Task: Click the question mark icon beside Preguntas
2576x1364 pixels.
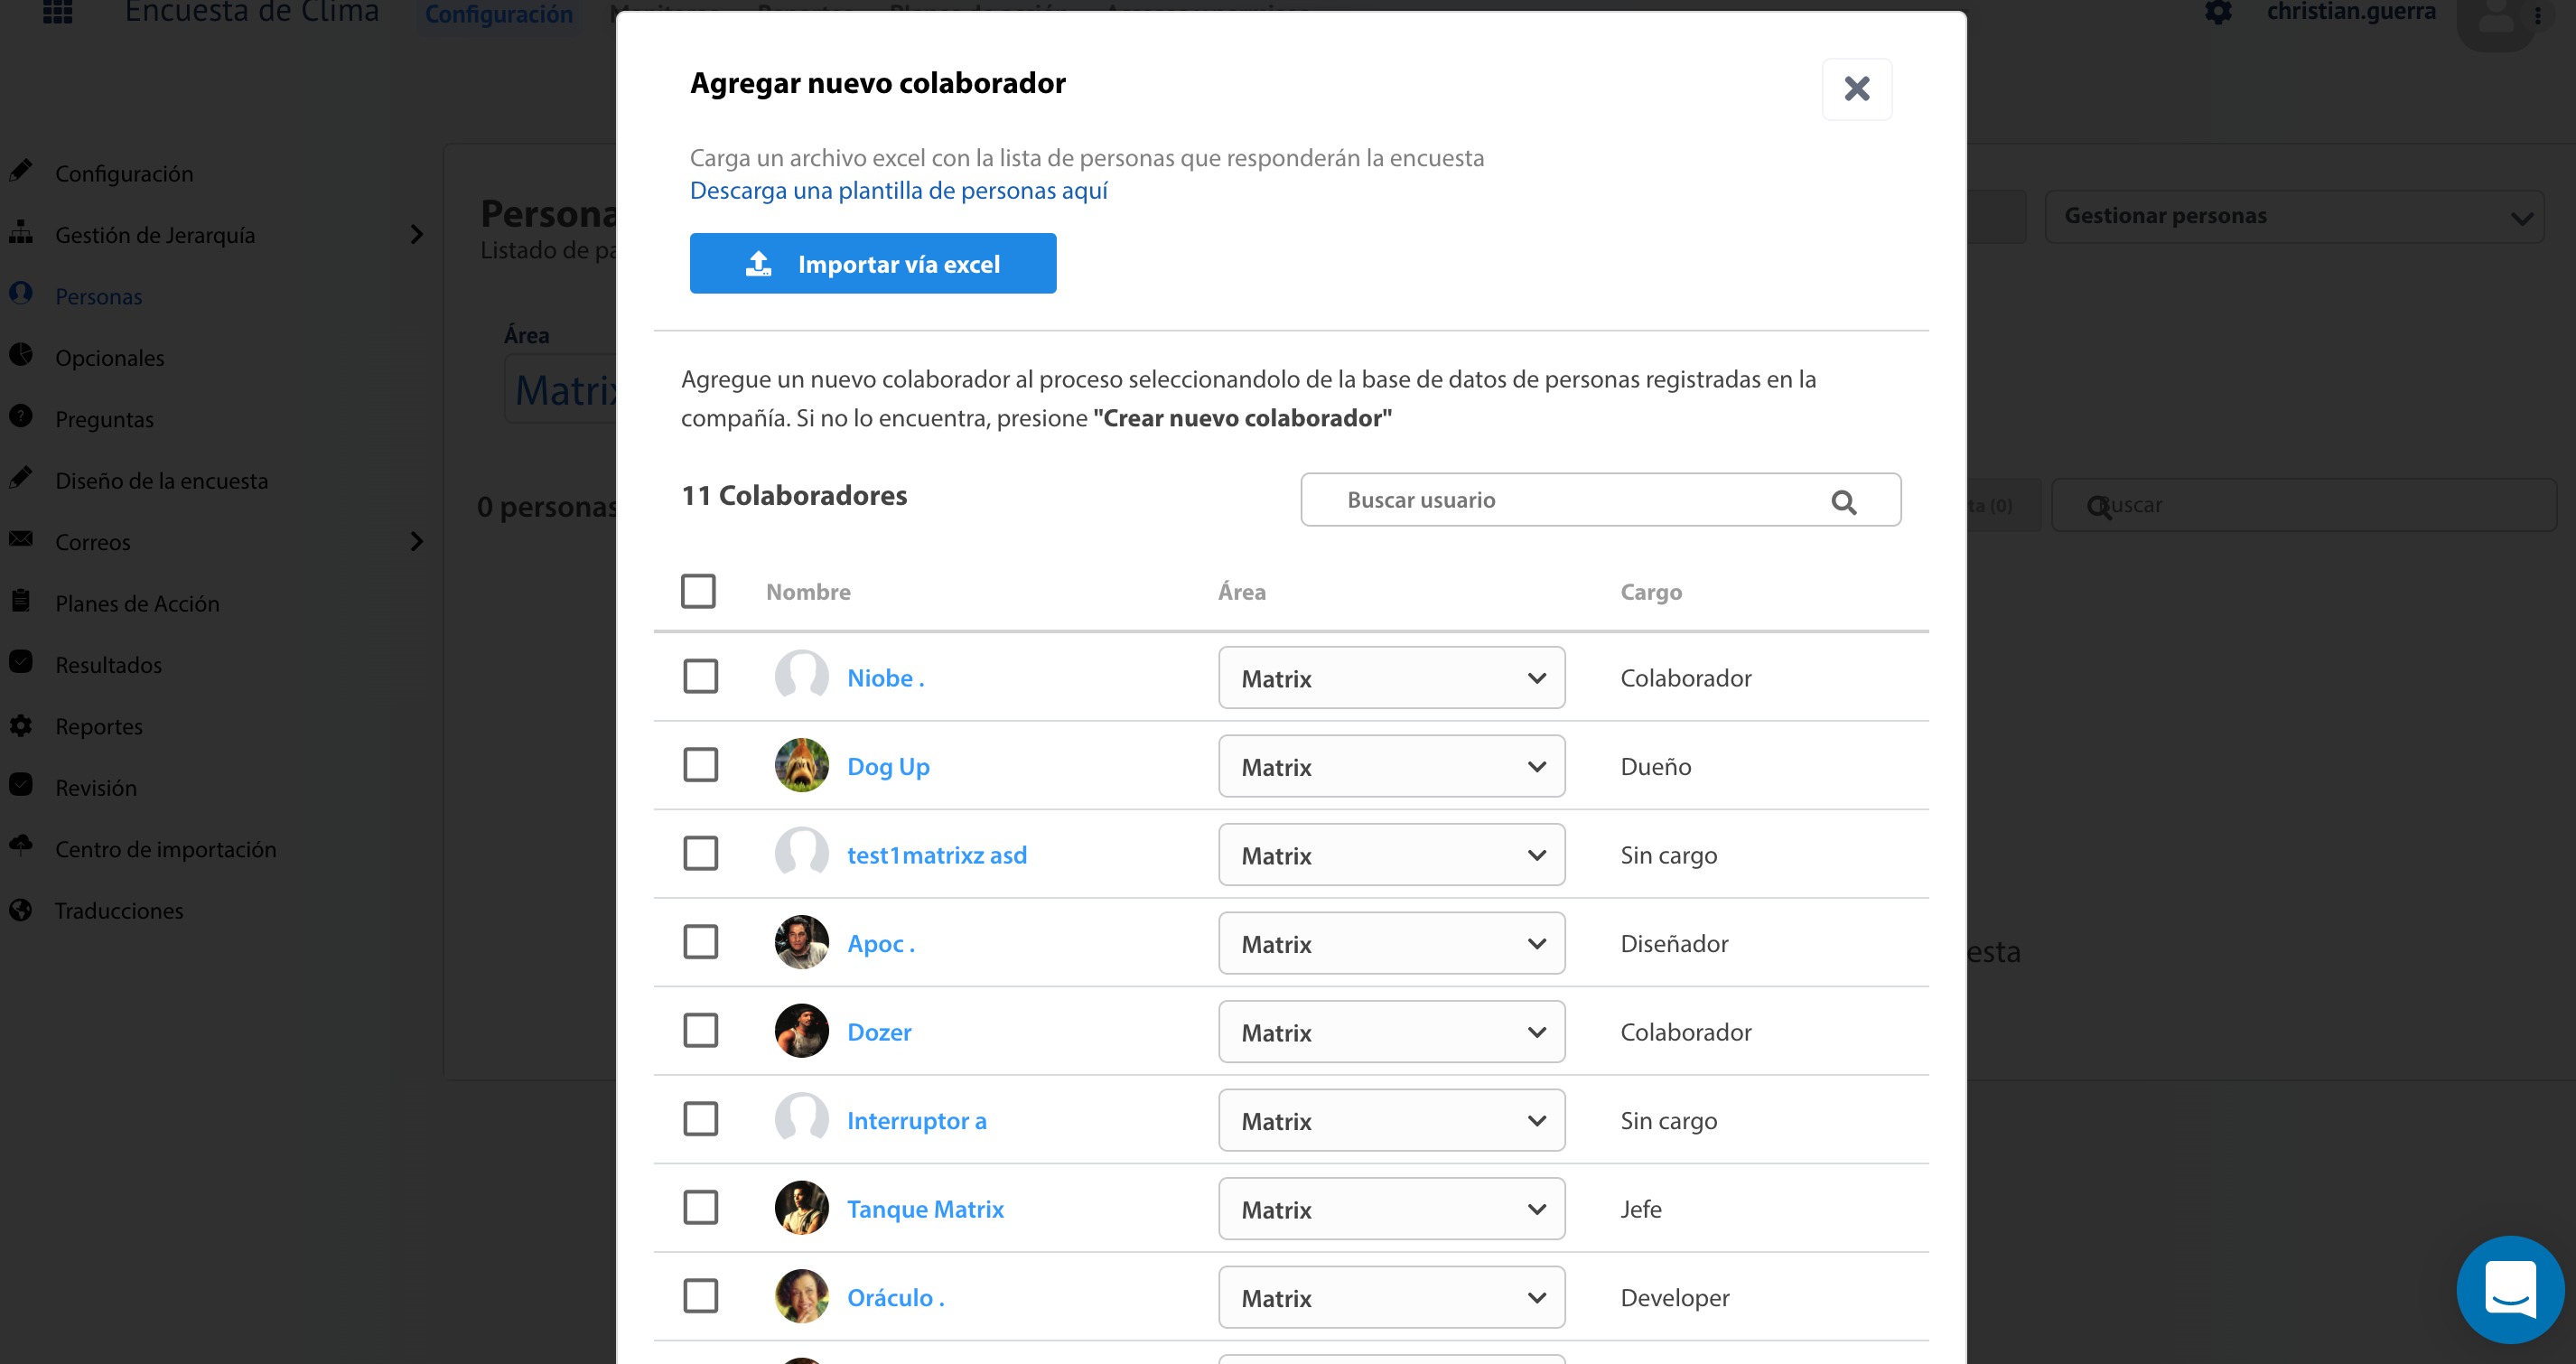Action: pos(21,416)
